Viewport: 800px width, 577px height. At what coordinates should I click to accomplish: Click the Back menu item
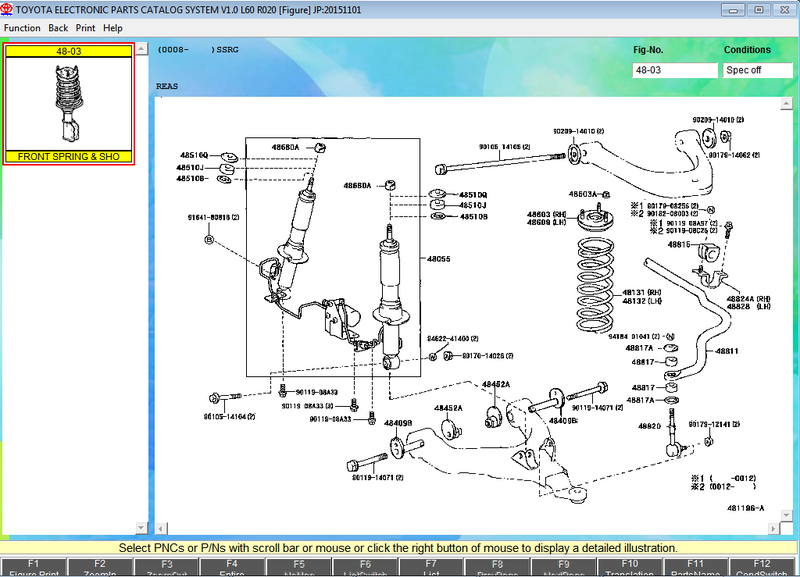[58, 28]
